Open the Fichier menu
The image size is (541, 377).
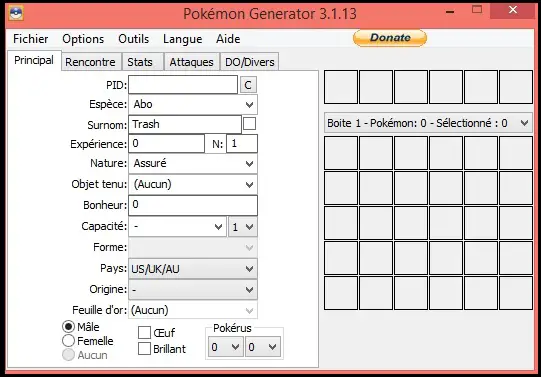[x=31, y=39]
